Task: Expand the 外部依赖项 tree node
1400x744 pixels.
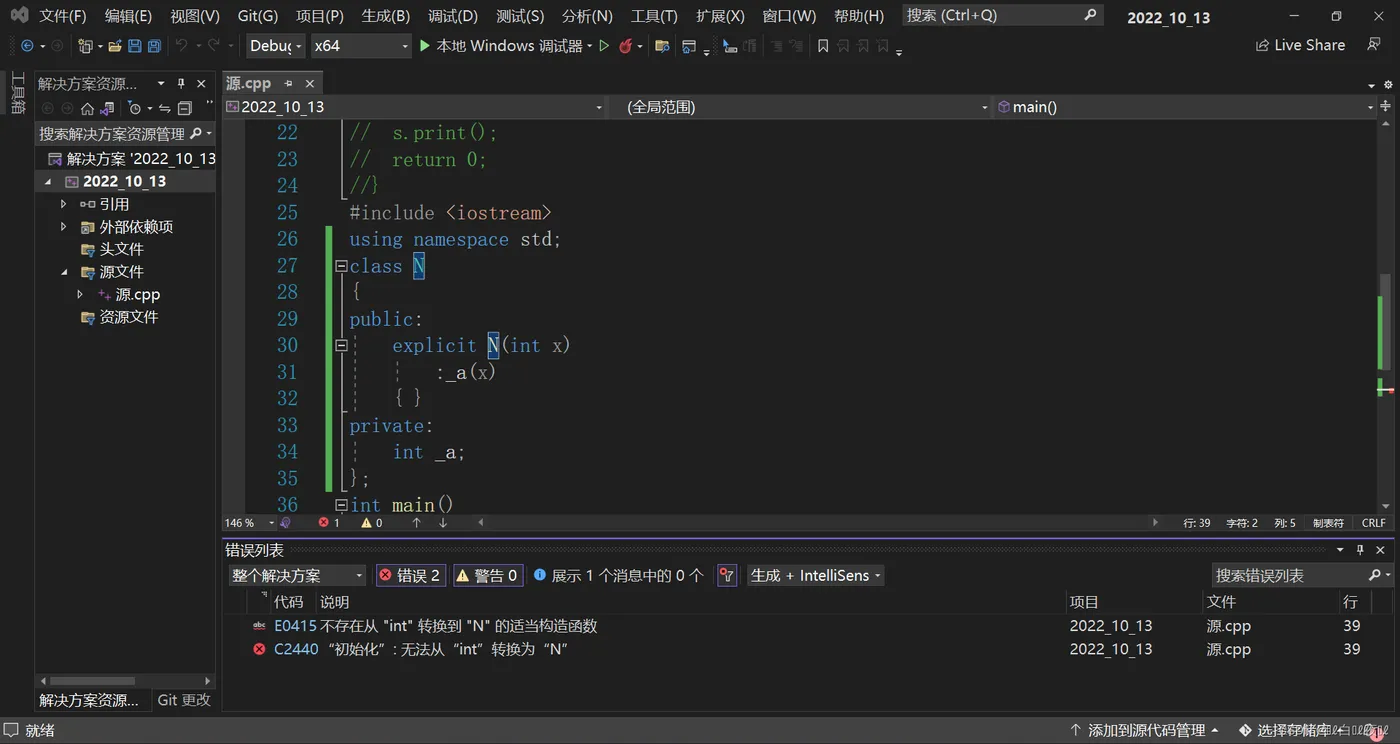Action: coord(64,227)
